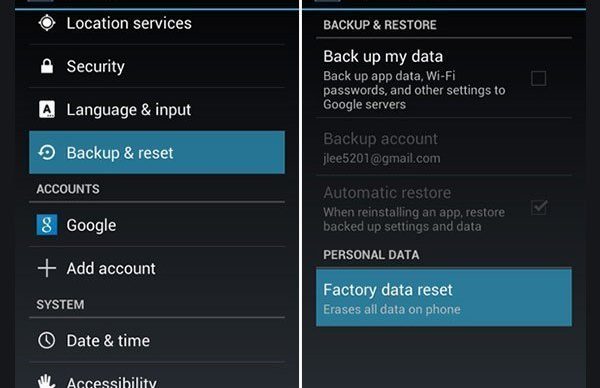Open Language & input settings
The height and width of the screenshot is (388, 600).
(157, 109)
